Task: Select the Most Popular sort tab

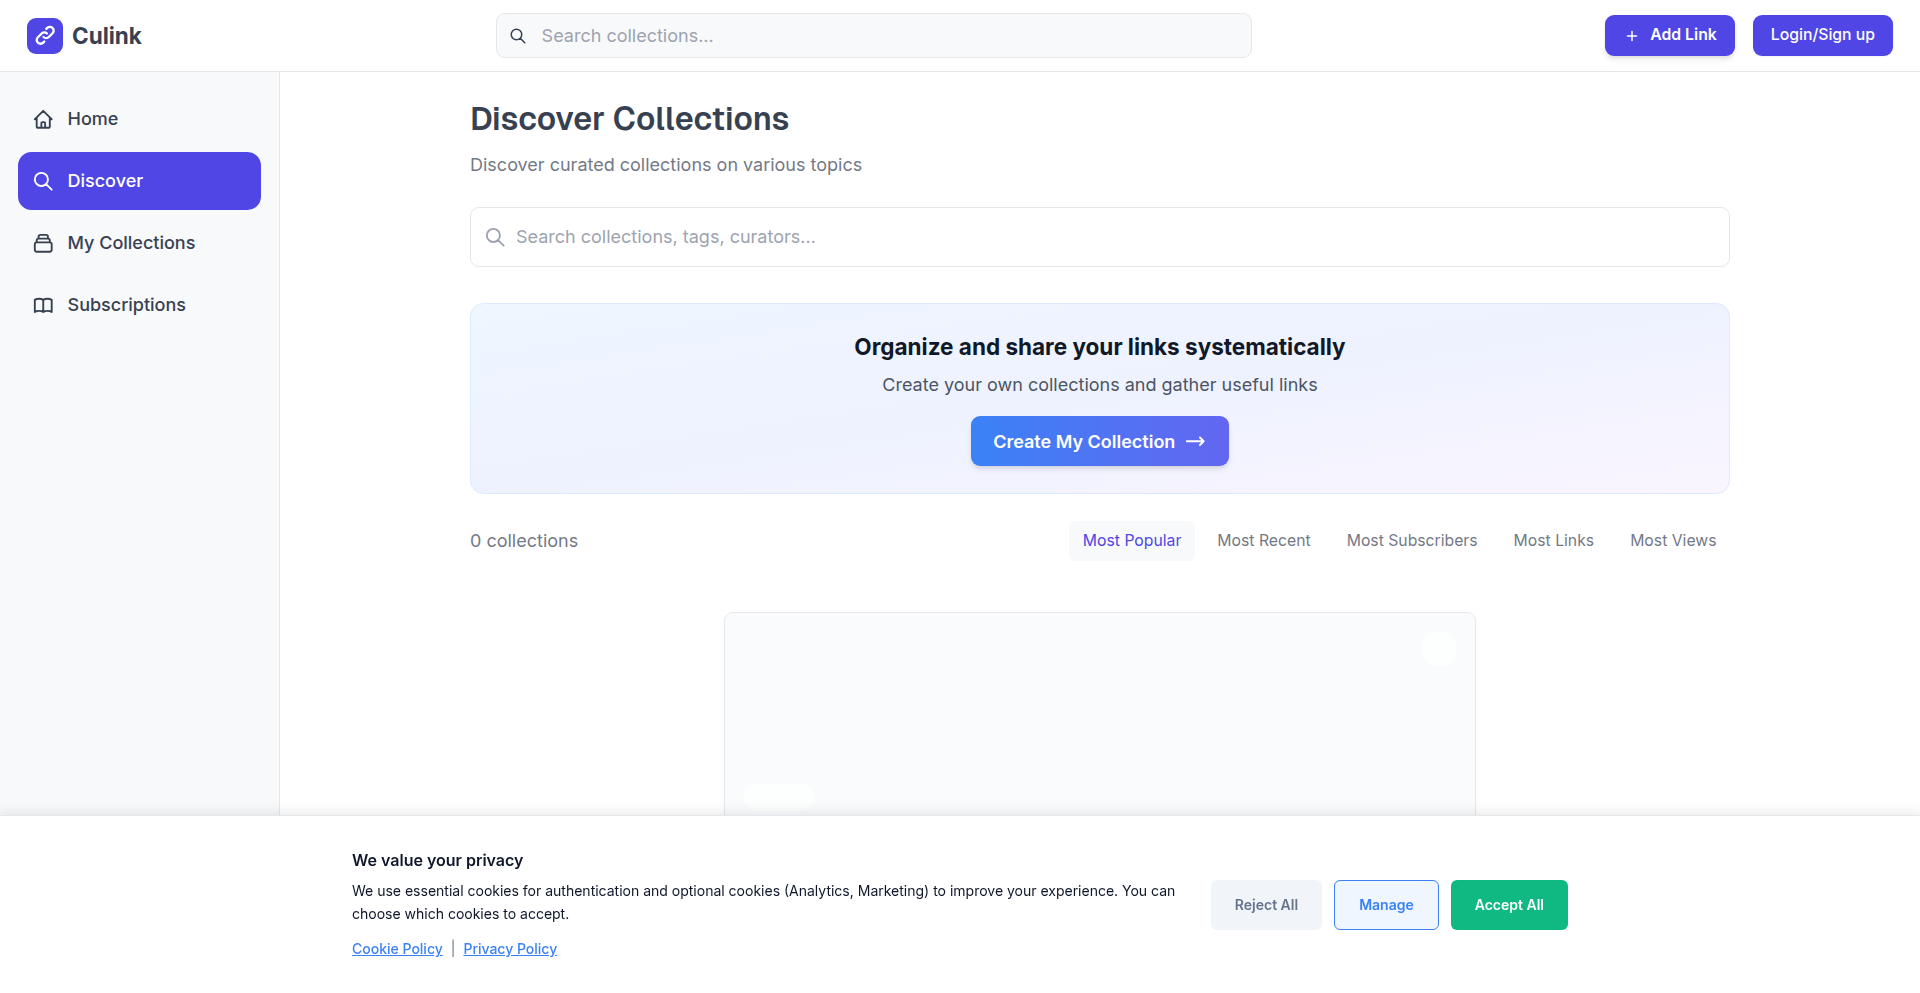Action: coord(1131,540)
